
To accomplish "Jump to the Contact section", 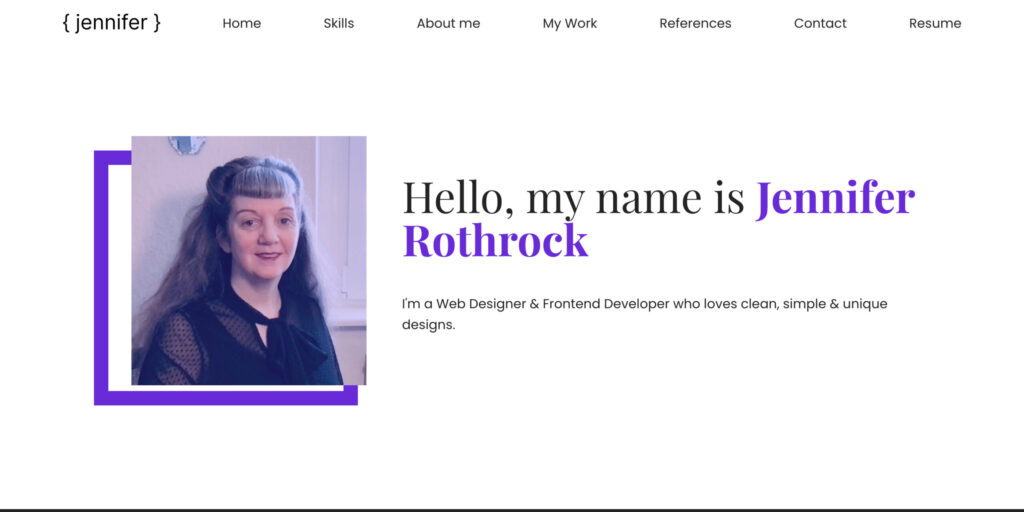I will 820,23.
